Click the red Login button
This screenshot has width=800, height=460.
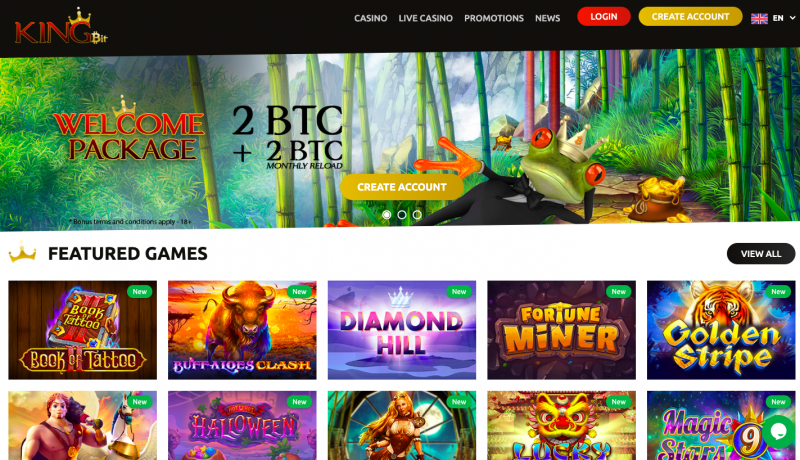point(604,16)
